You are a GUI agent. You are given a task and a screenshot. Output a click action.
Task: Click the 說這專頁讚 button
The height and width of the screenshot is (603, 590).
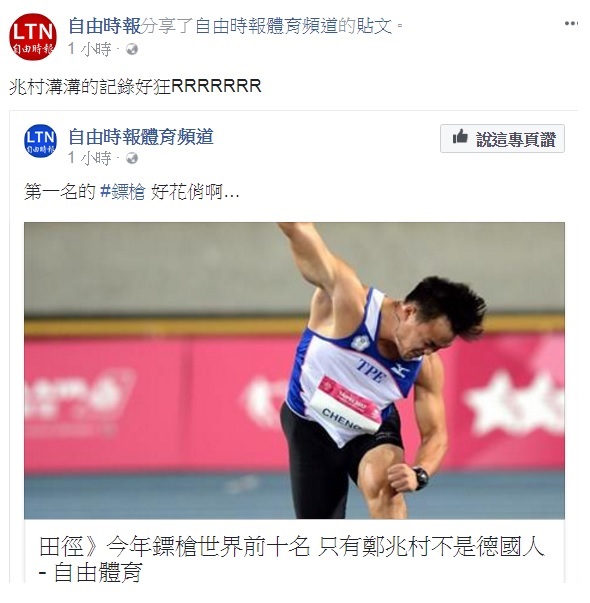502,138
